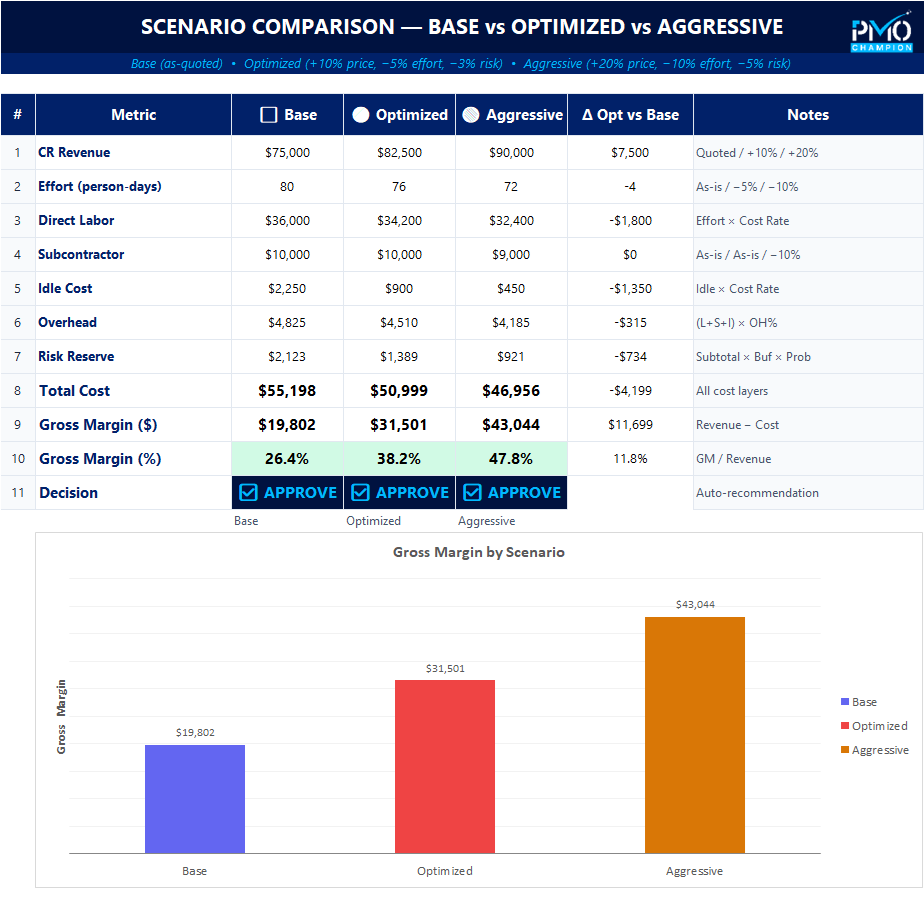Toggle the APPROVE checkbox for the Base scenario
The height and width of the screenshot is (910, 924).
point(287,492)
